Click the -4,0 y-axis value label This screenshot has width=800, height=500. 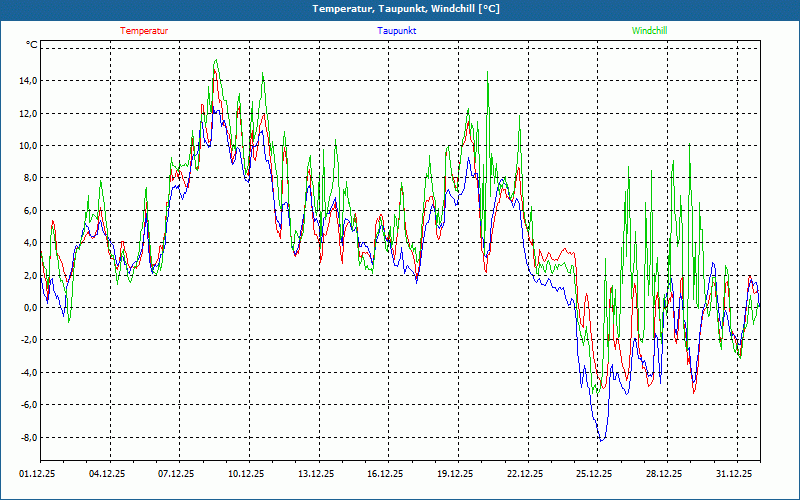[27, 373]
